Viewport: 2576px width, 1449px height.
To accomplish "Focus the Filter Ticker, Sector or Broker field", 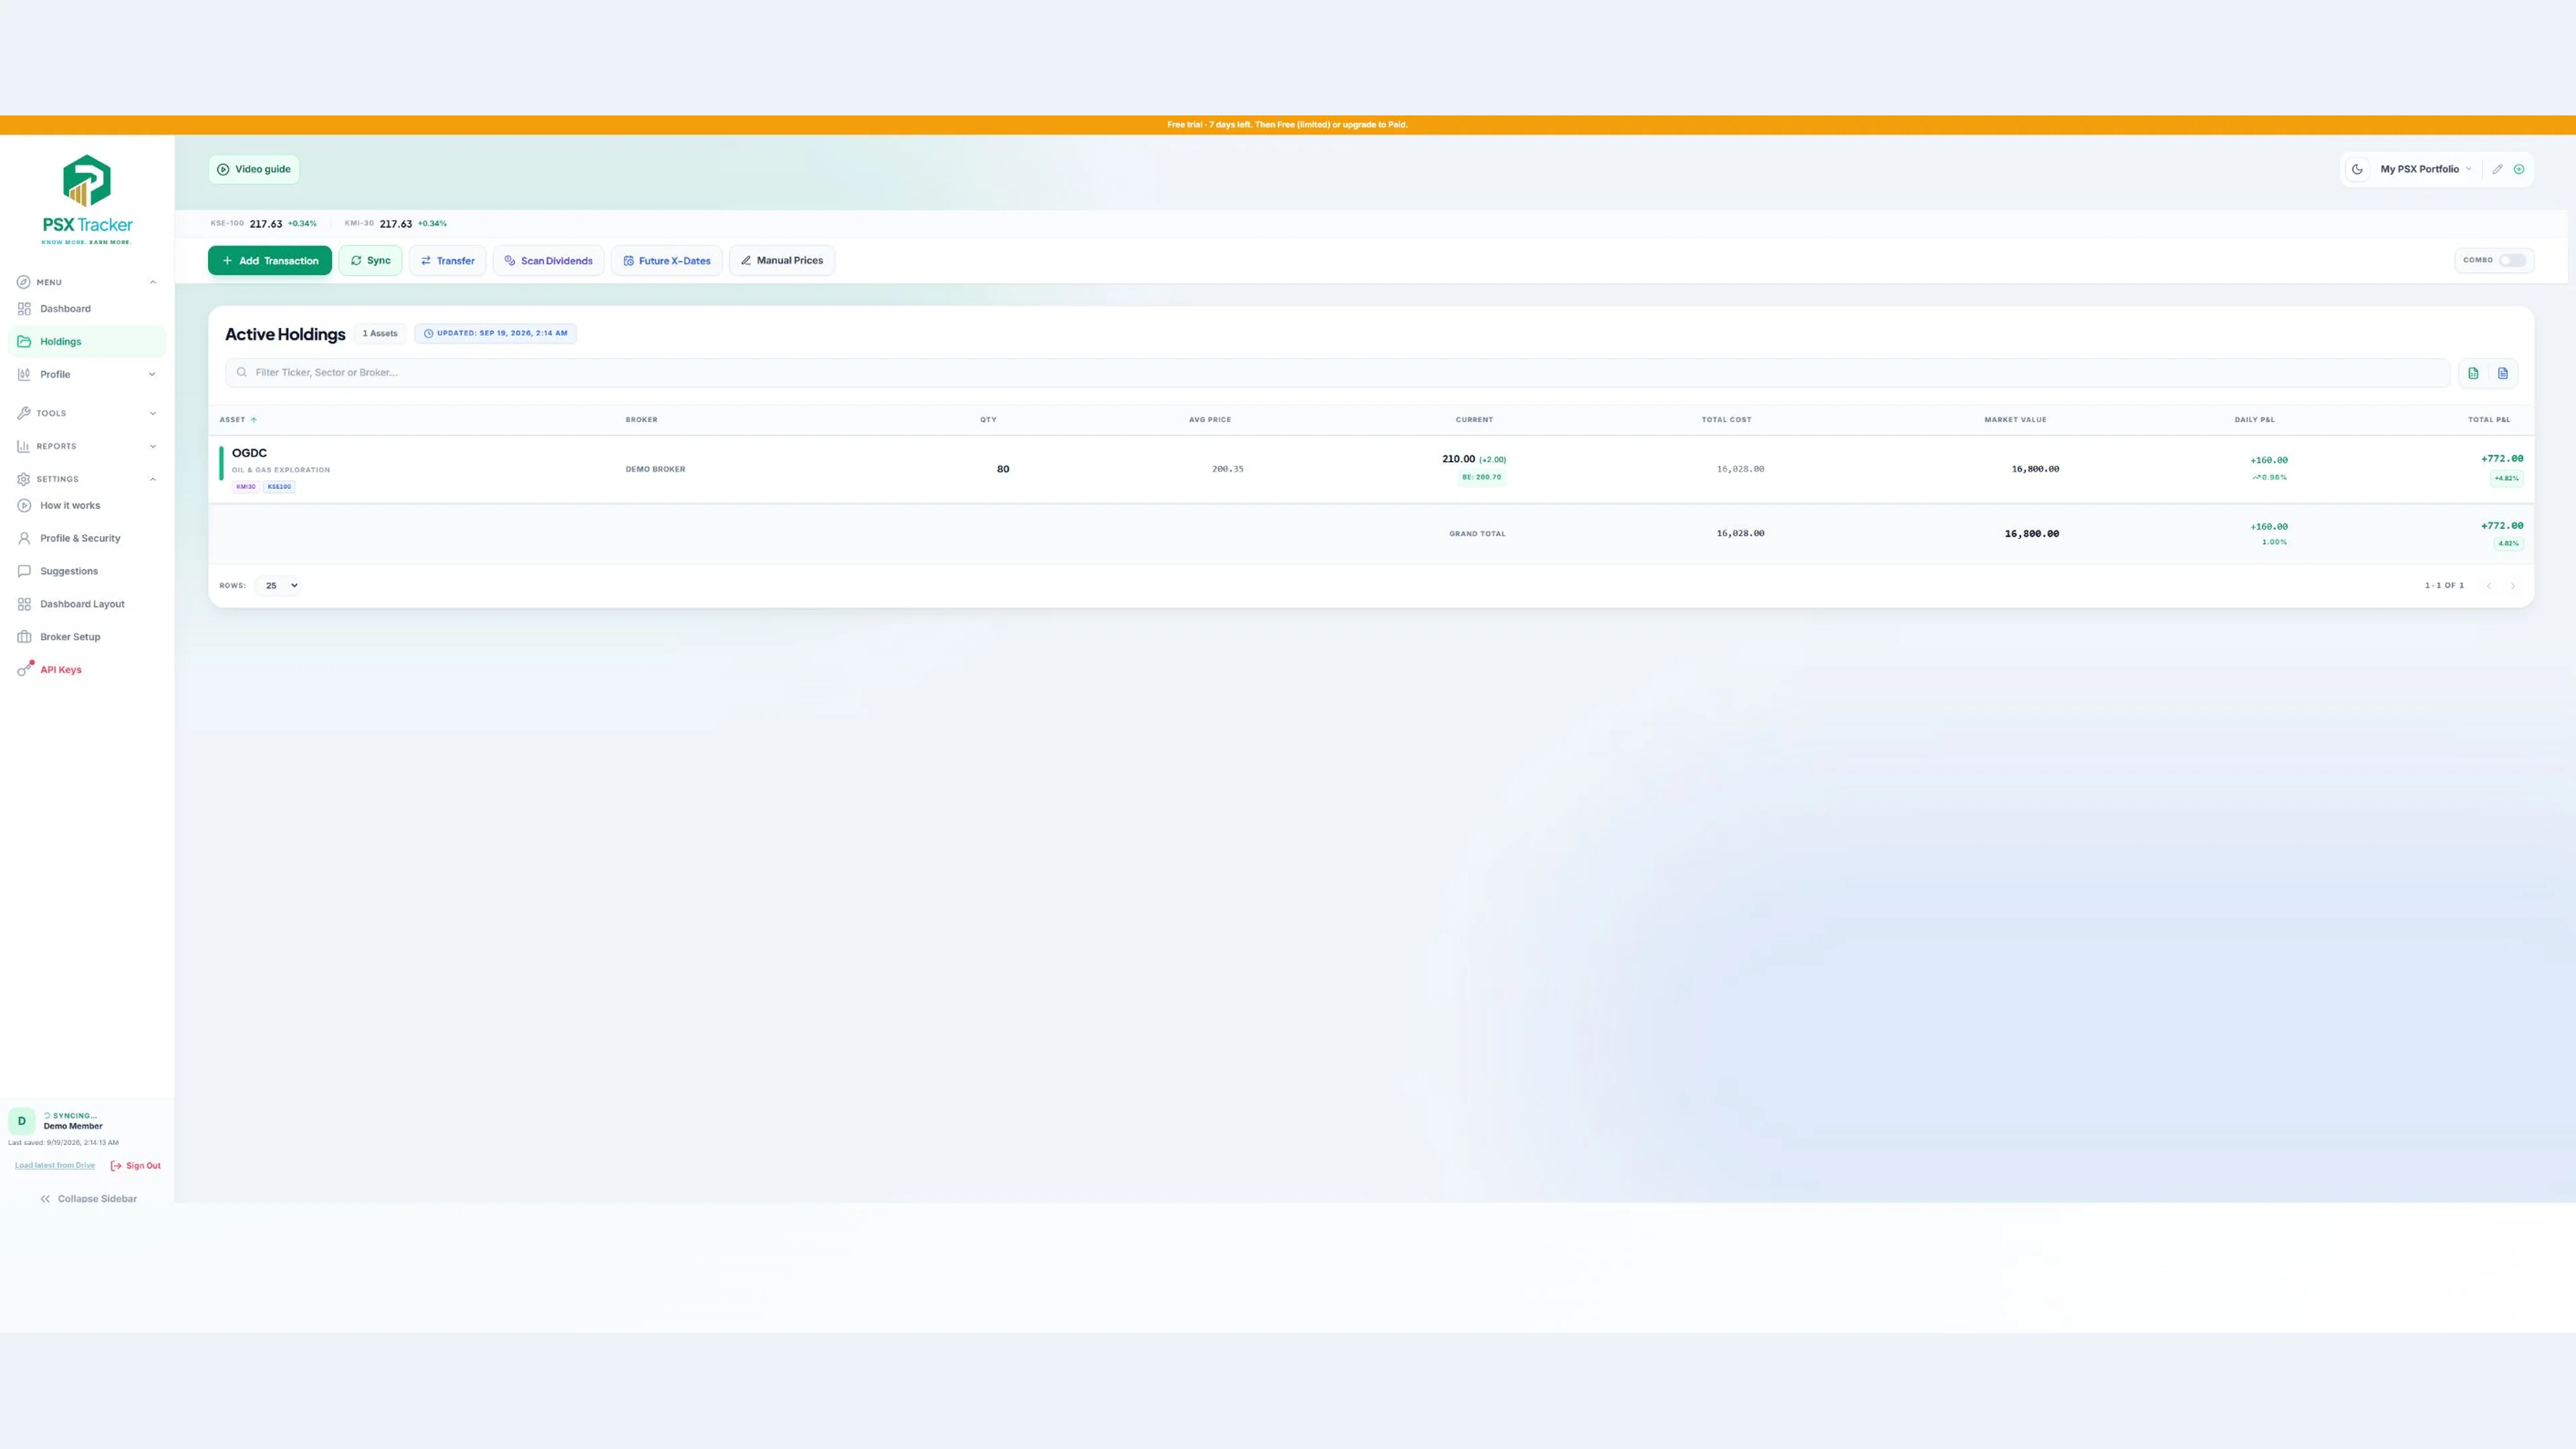I will [1337, 372].
